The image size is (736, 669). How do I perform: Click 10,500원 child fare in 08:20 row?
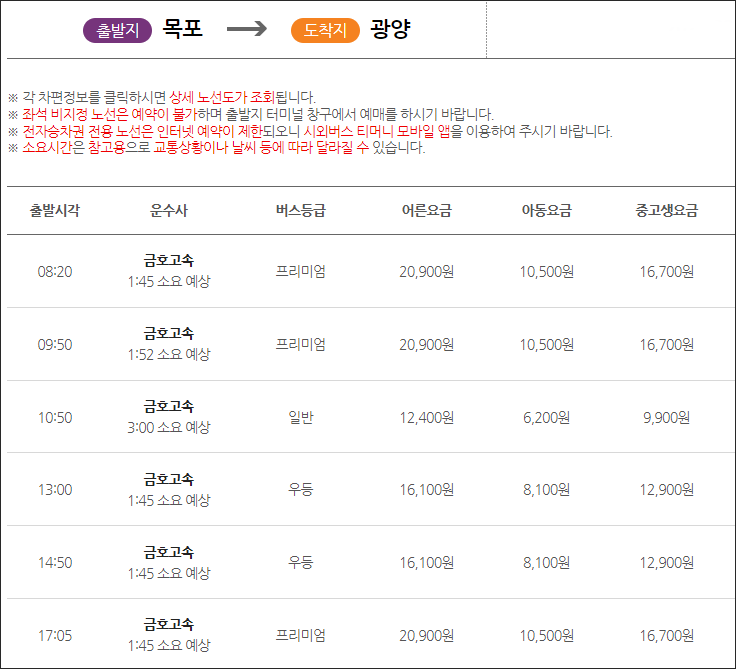point(547,271)
